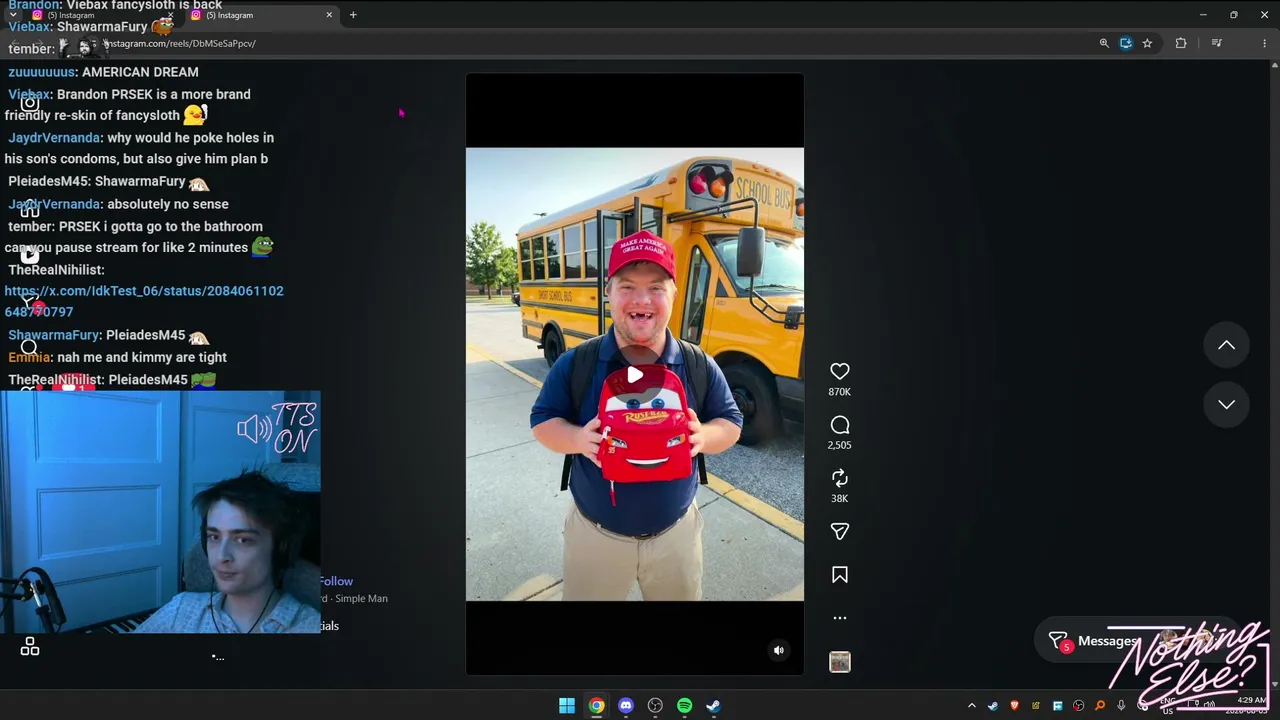The image size is (1280, 720).
Task: Open the Reels icon in Instagram's sidebar
Action: [30, 255]
